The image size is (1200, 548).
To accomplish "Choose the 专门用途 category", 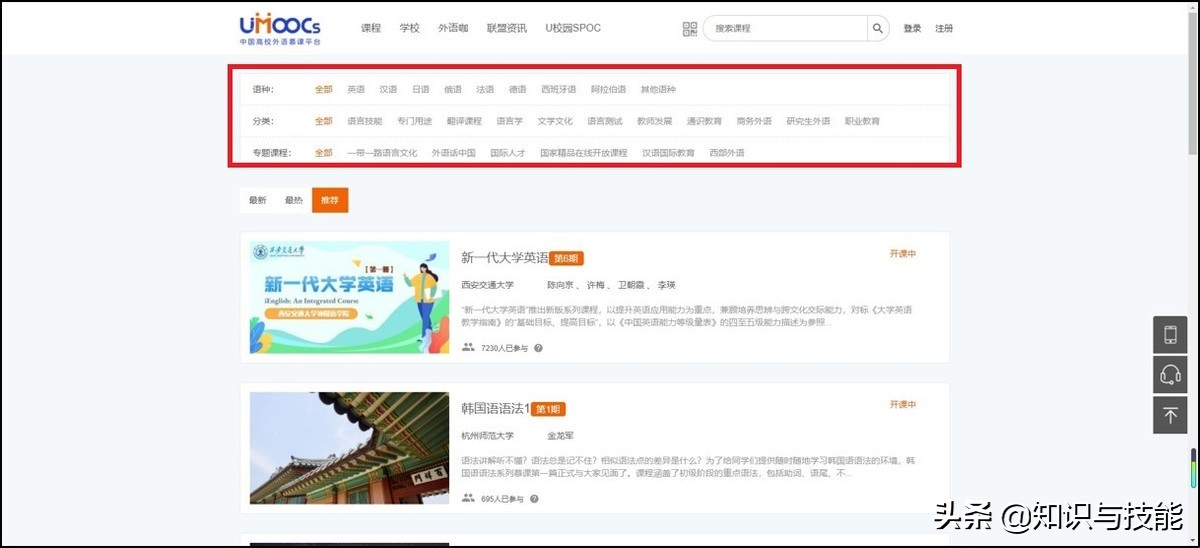I will click(414, 122).
